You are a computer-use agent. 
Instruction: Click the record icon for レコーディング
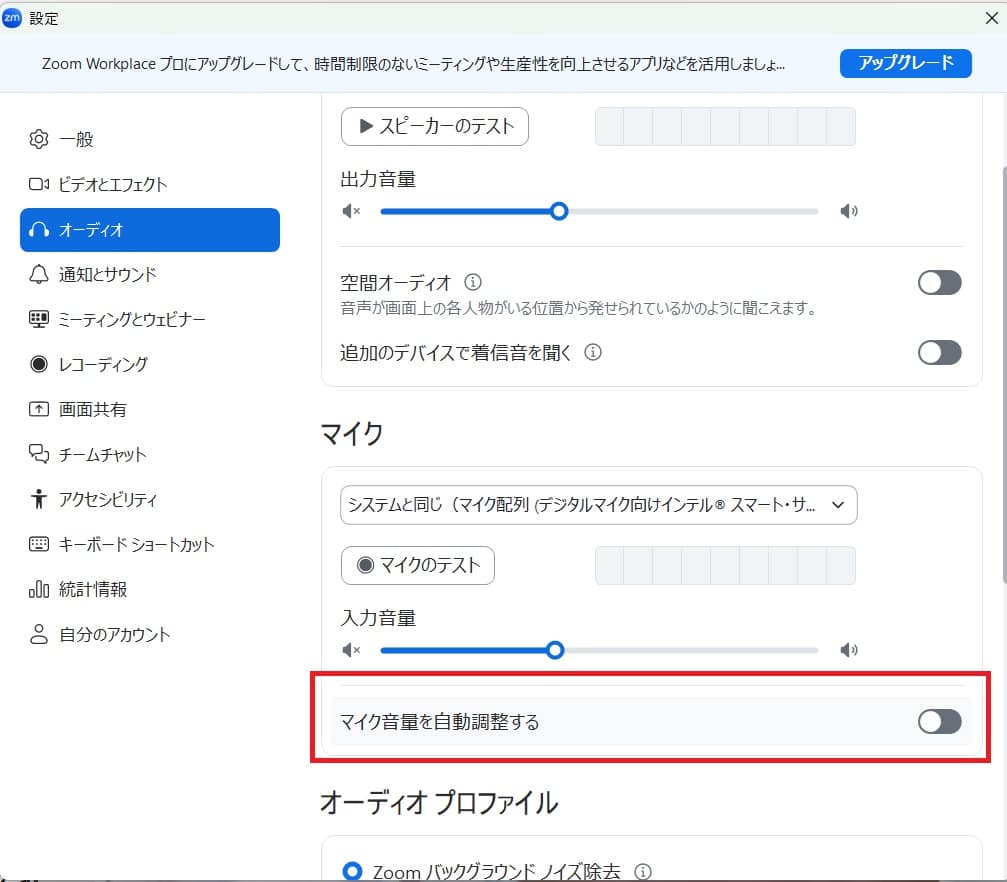tap(39, 364)
